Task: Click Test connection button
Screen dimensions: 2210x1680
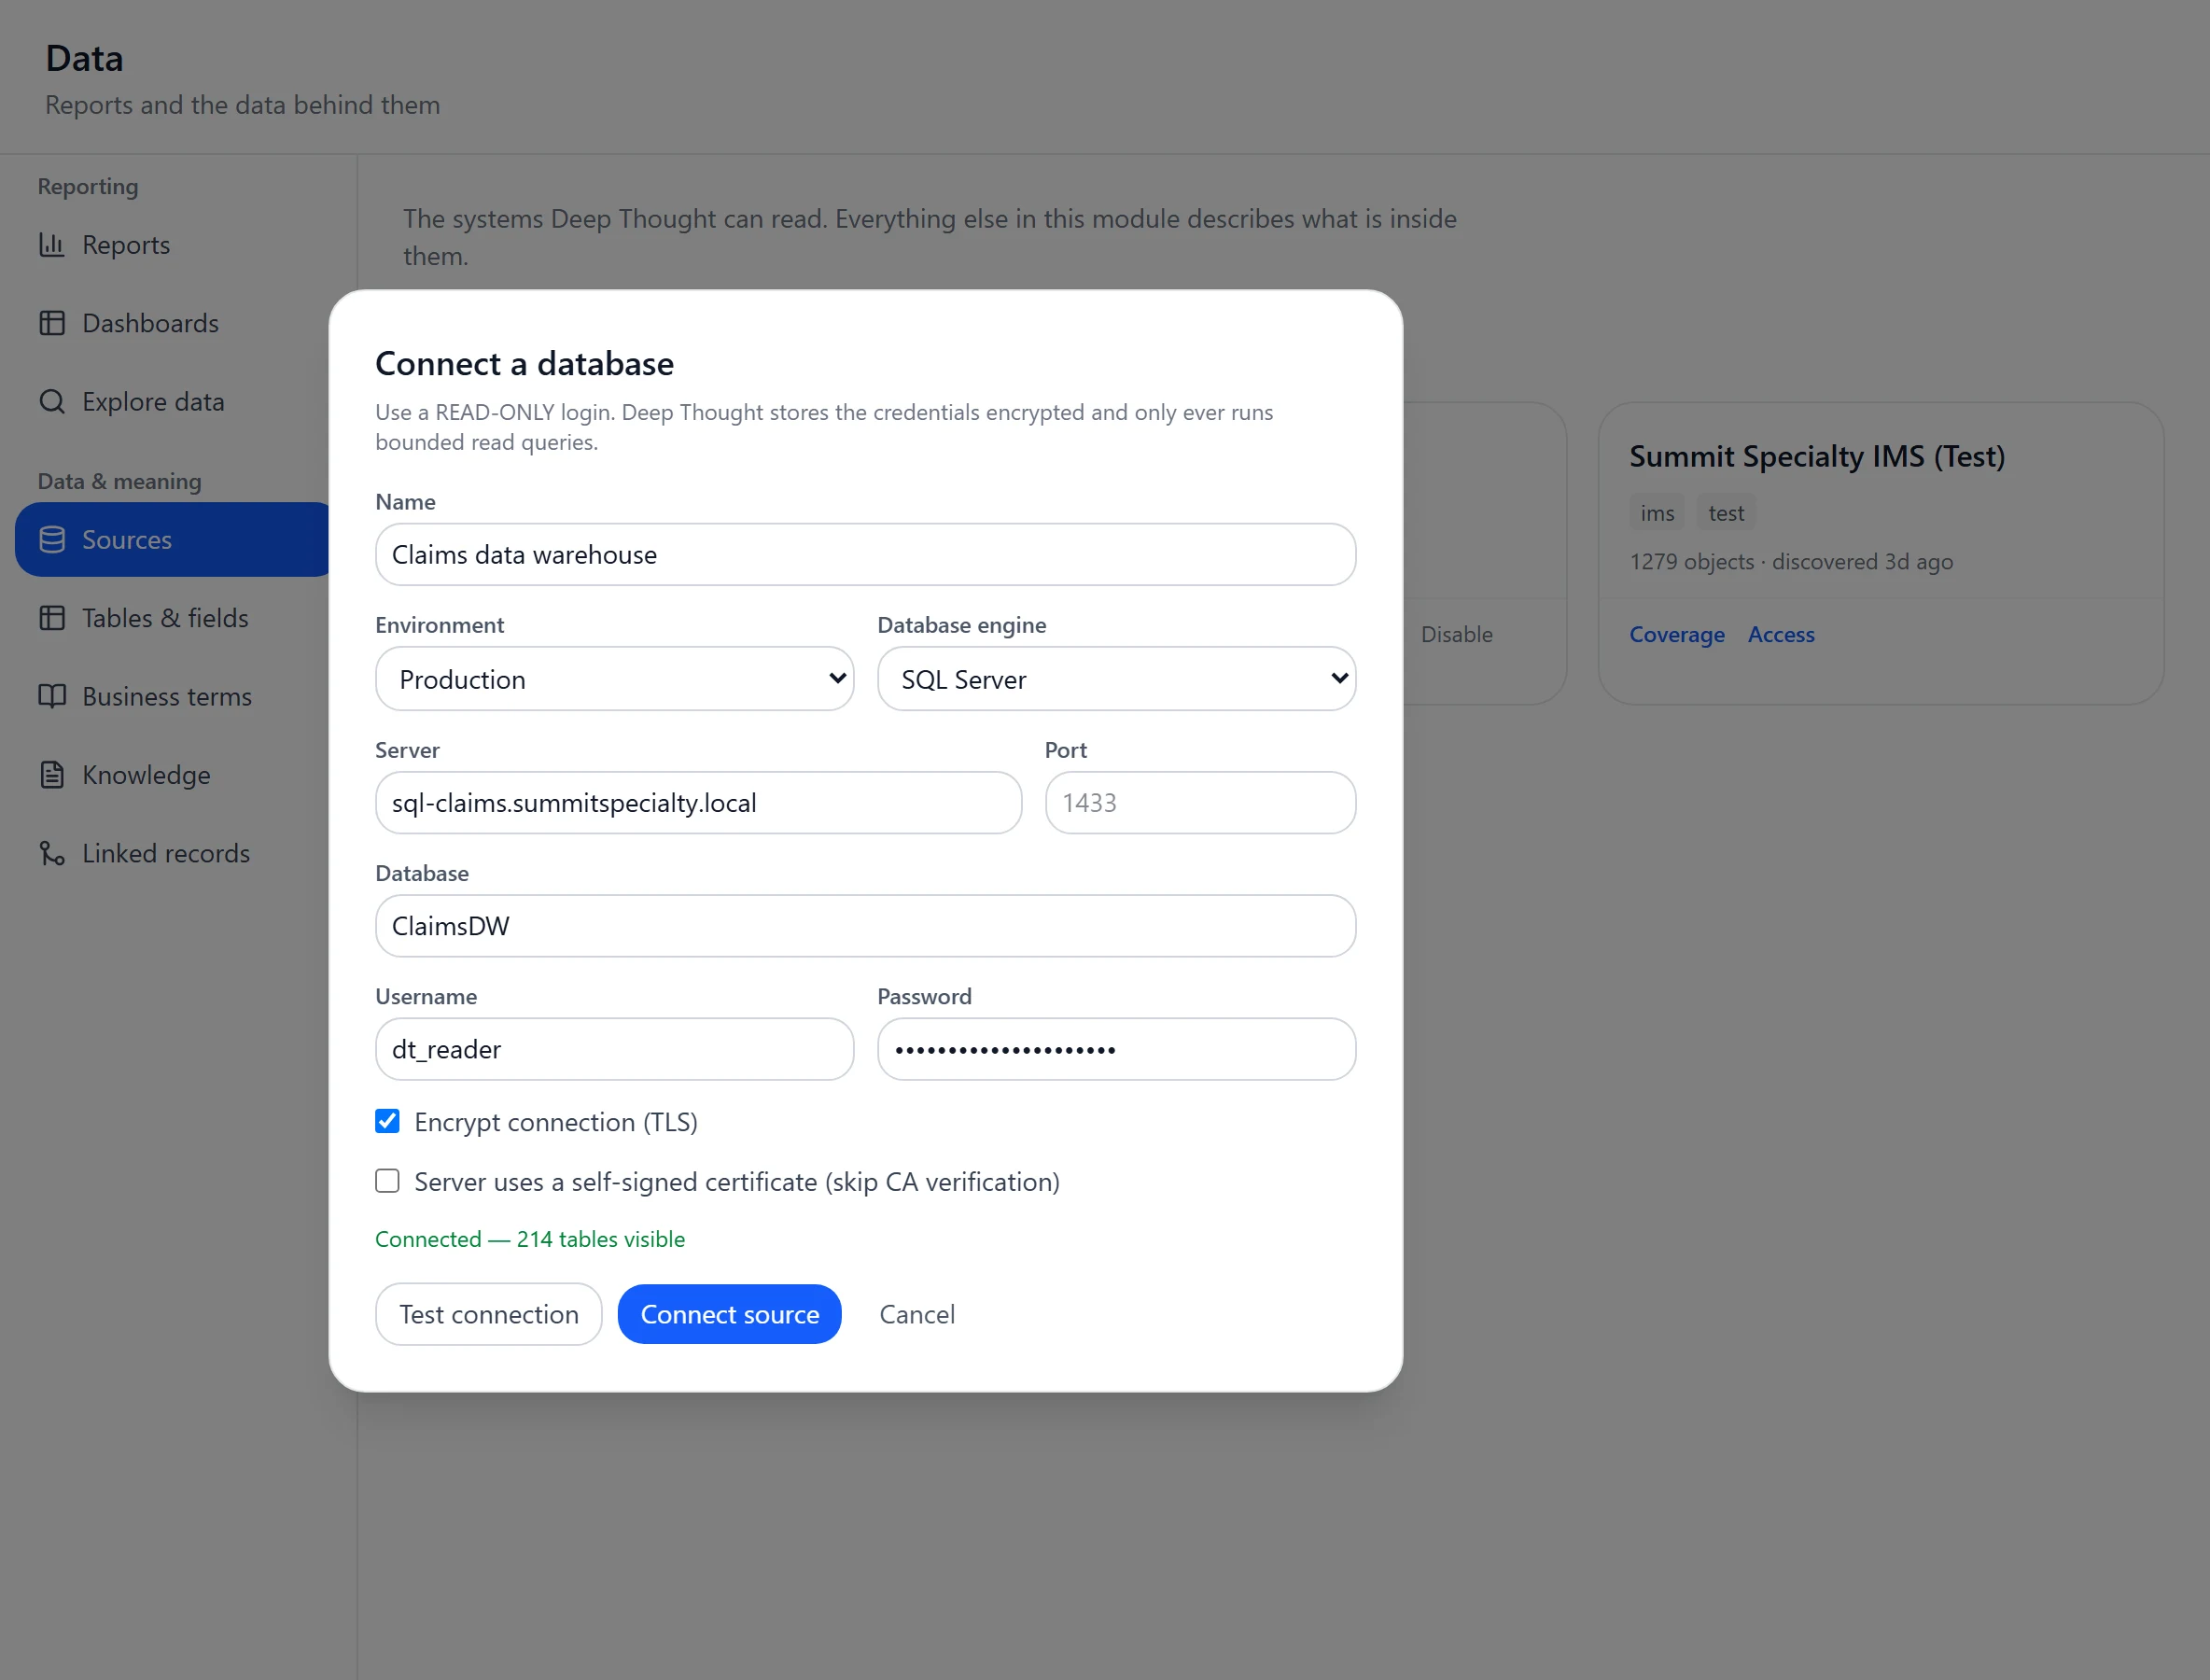Action: 489,1314
